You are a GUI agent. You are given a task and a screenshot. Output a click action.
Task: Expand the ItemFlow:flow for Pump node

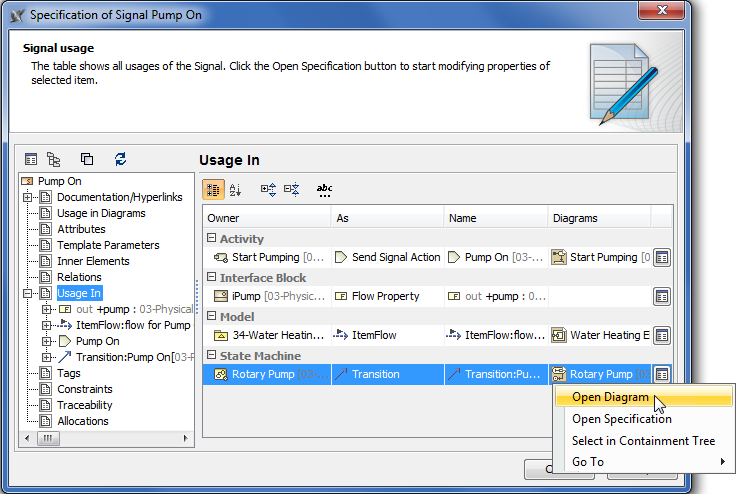click(x=46, y=325)
